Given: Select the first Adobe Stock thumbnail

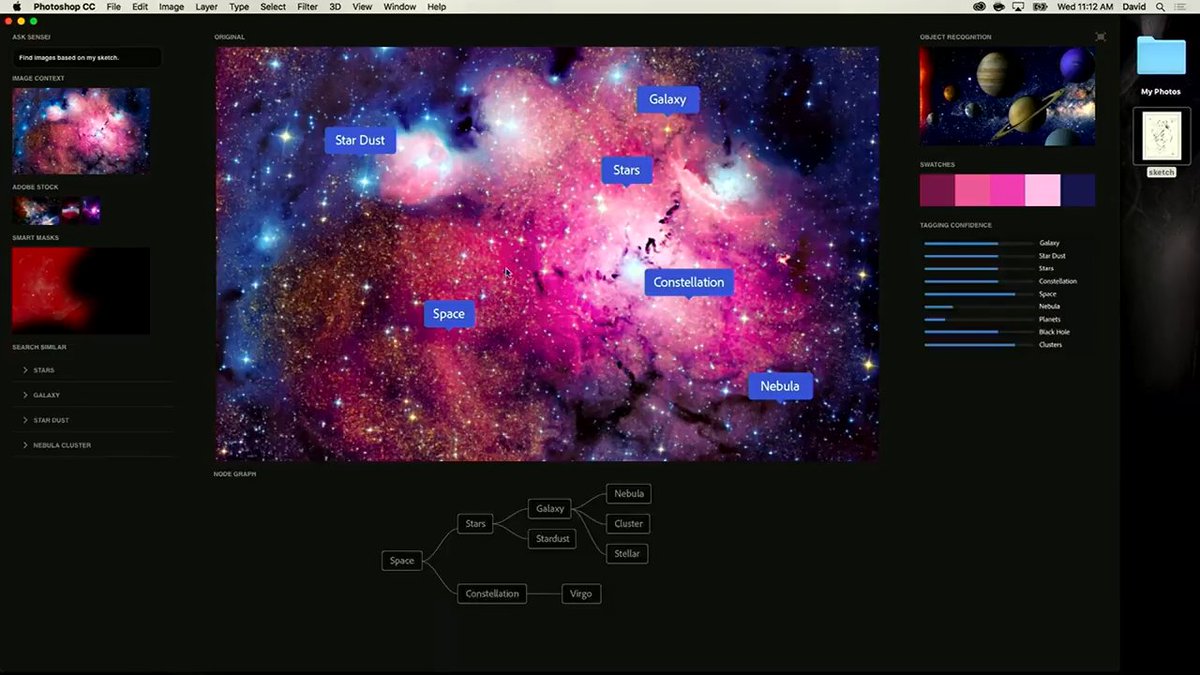Looking at the screenshot, I should tap(34, 210).
